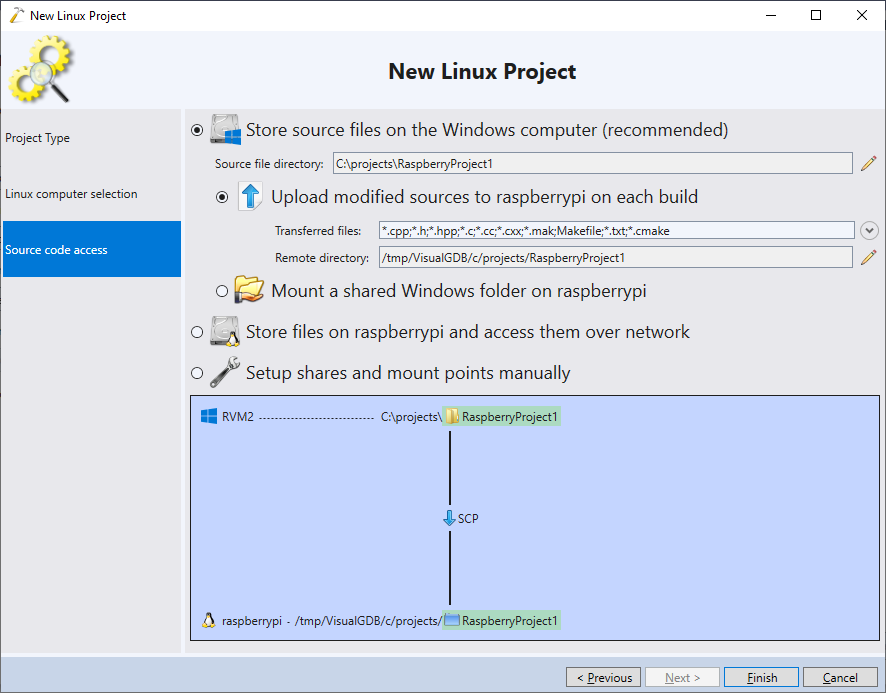Screen dimensions: 886x693
Task: Open the Linux computer selection step
Action: (92, 193)
